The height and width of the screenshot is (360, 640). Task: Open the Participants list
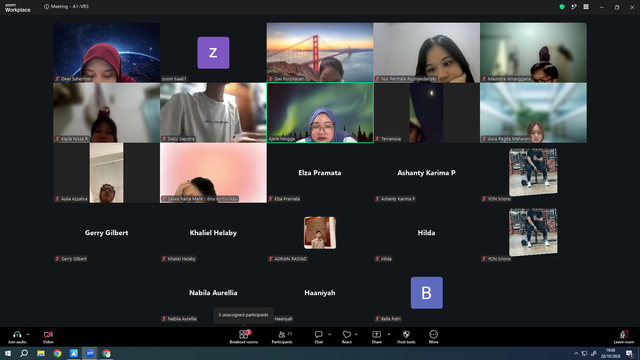tap(282, 337)
